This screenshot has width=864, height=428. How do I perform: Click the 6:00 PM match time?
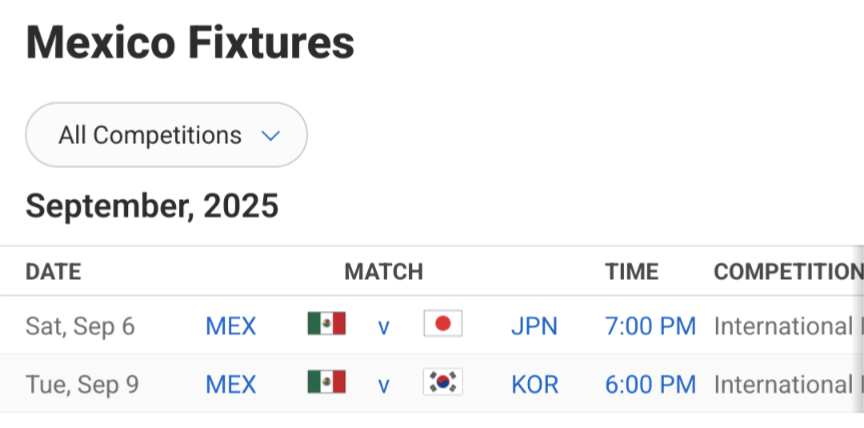coord(650,384)
